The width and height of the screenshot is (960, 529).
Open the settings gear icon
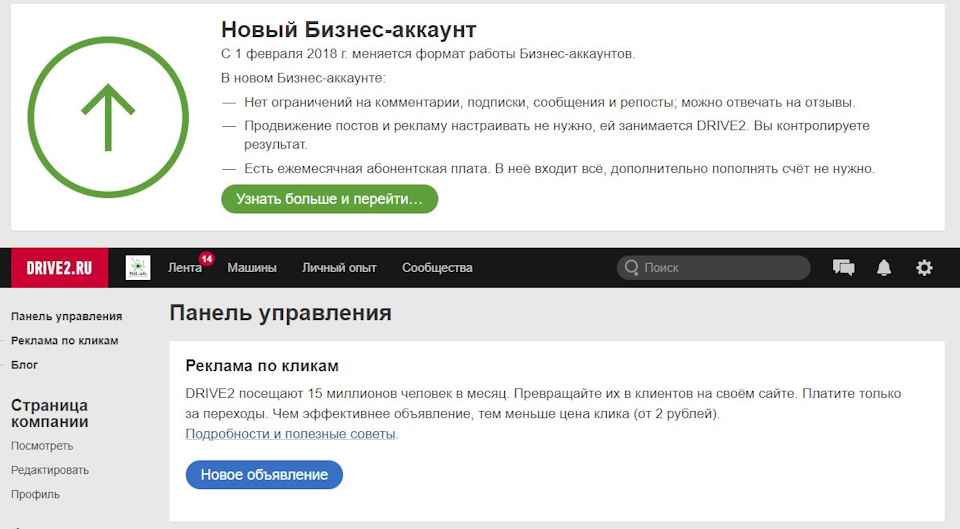click(x=924, y=268)
